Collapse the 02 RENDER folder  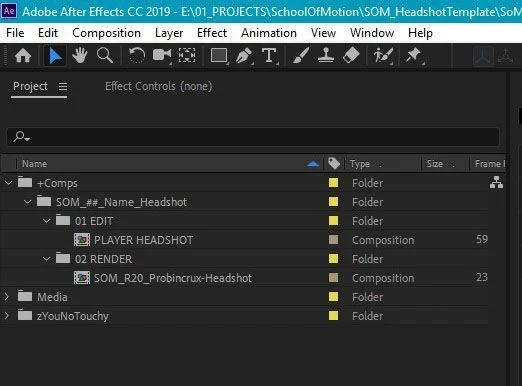coord(47,259)
